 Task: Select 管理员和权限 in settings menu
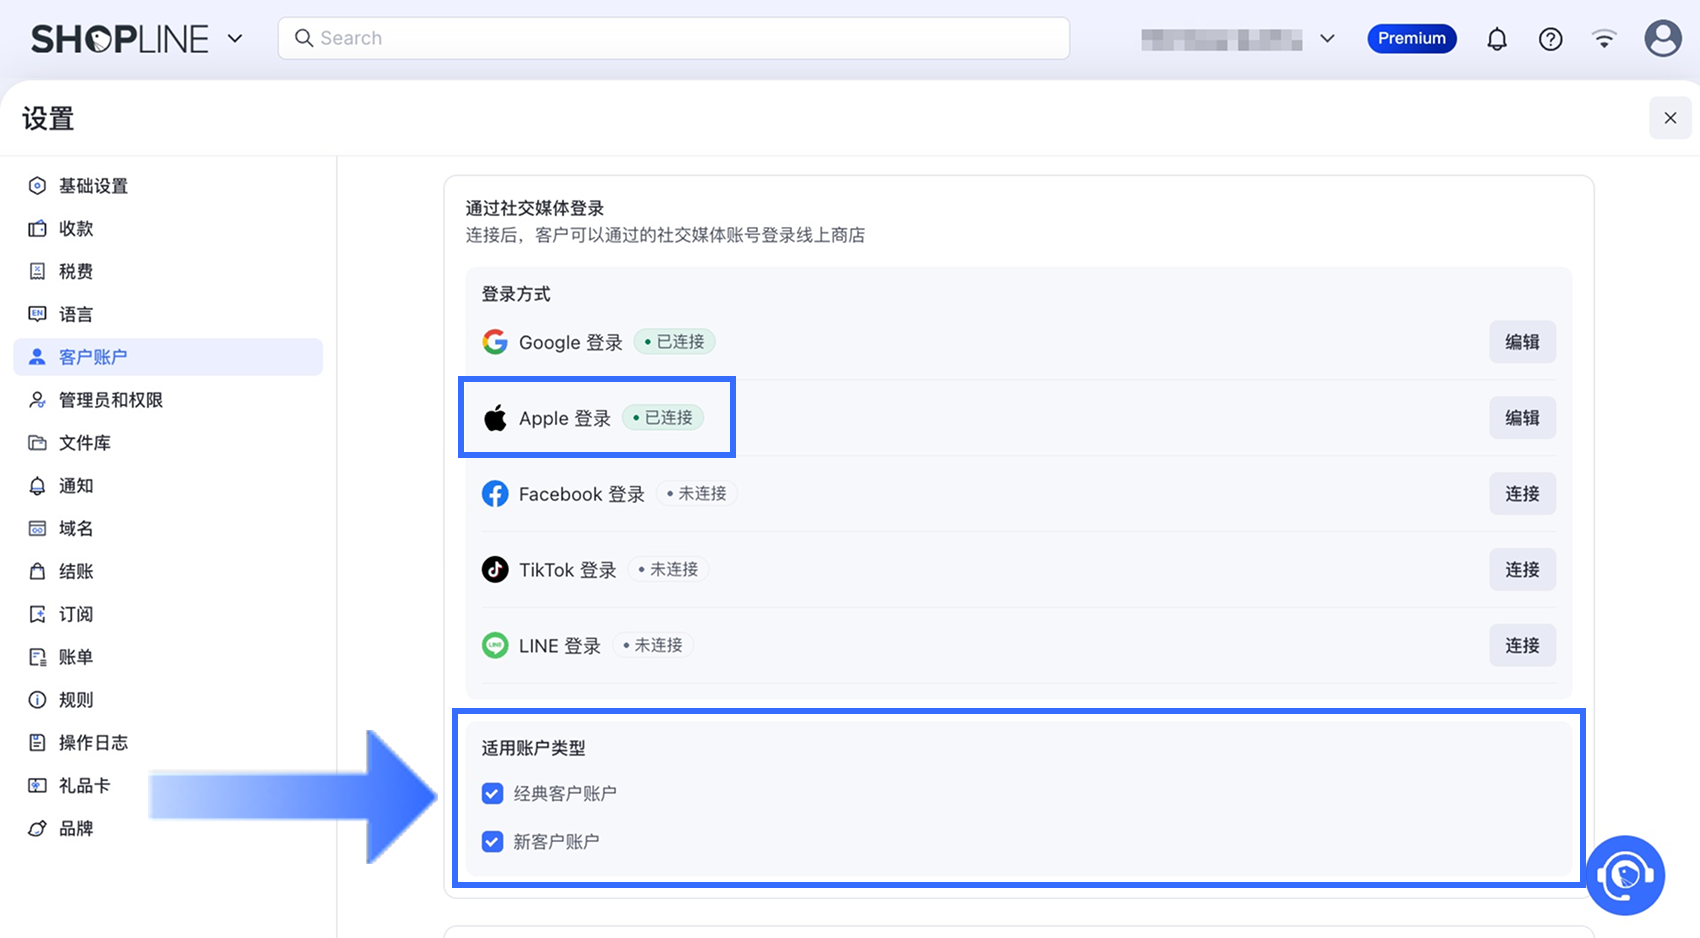point(110,400)
